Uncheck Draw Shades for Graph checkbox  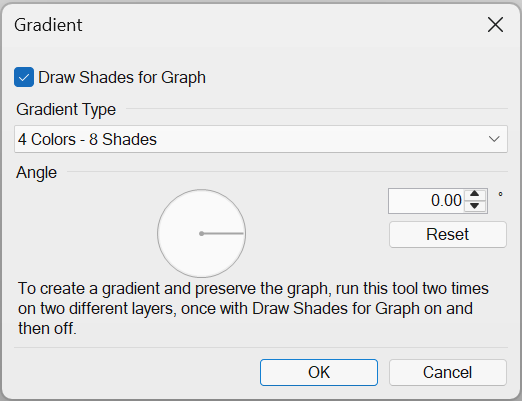point(24,77)
